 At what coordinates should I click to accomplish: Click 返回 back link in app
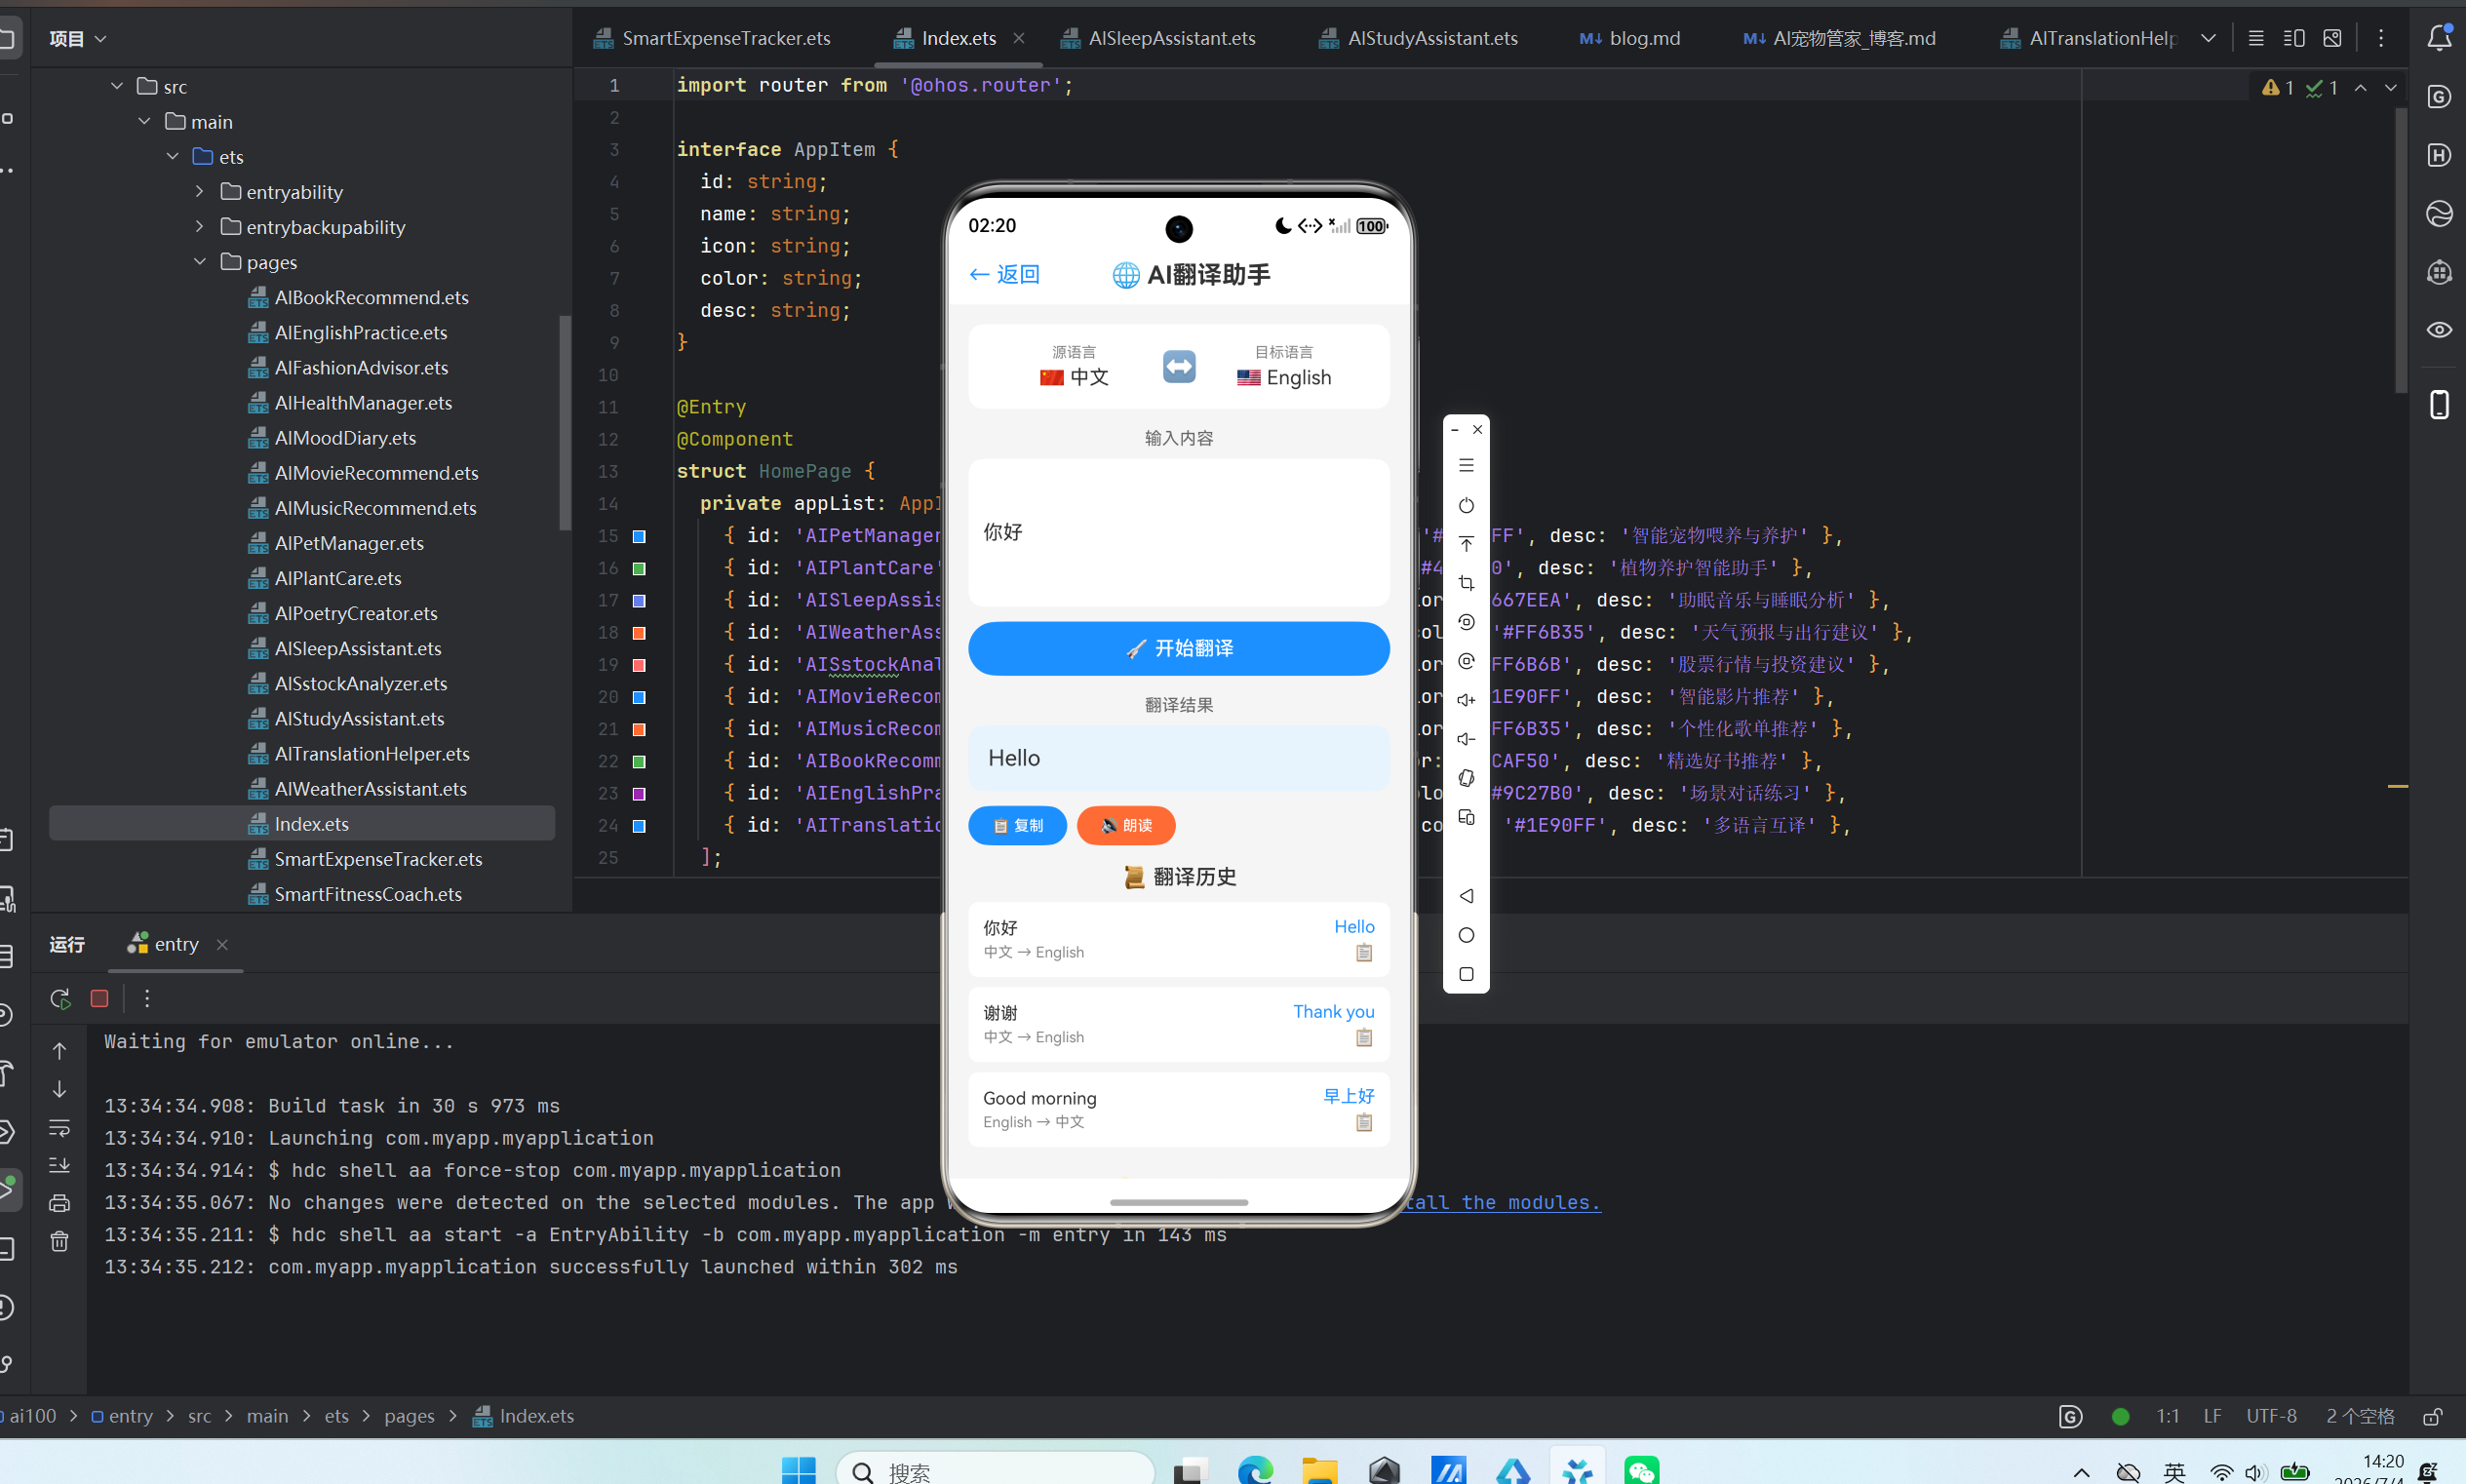coord(1004,274)
